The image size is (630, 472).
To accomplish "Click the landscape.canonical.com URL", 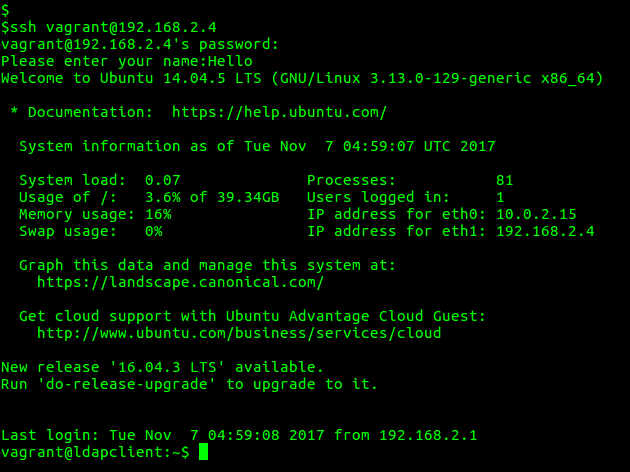I will click(x=180, y=282).
